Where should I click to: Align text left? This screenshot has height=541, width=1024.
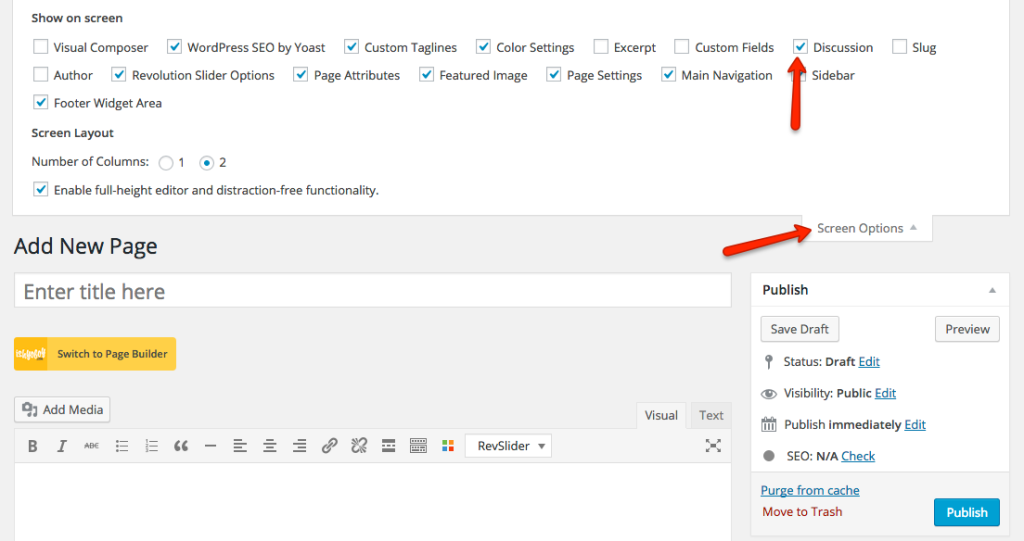[240, 446]
